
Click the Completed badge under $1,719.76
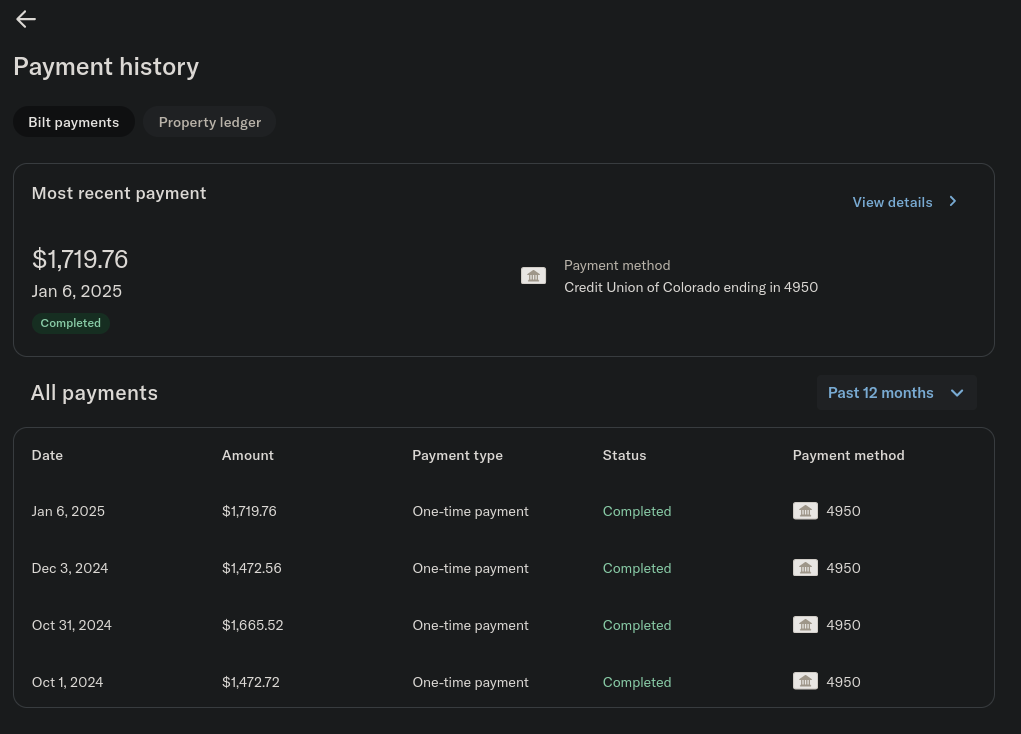(70, 322)
